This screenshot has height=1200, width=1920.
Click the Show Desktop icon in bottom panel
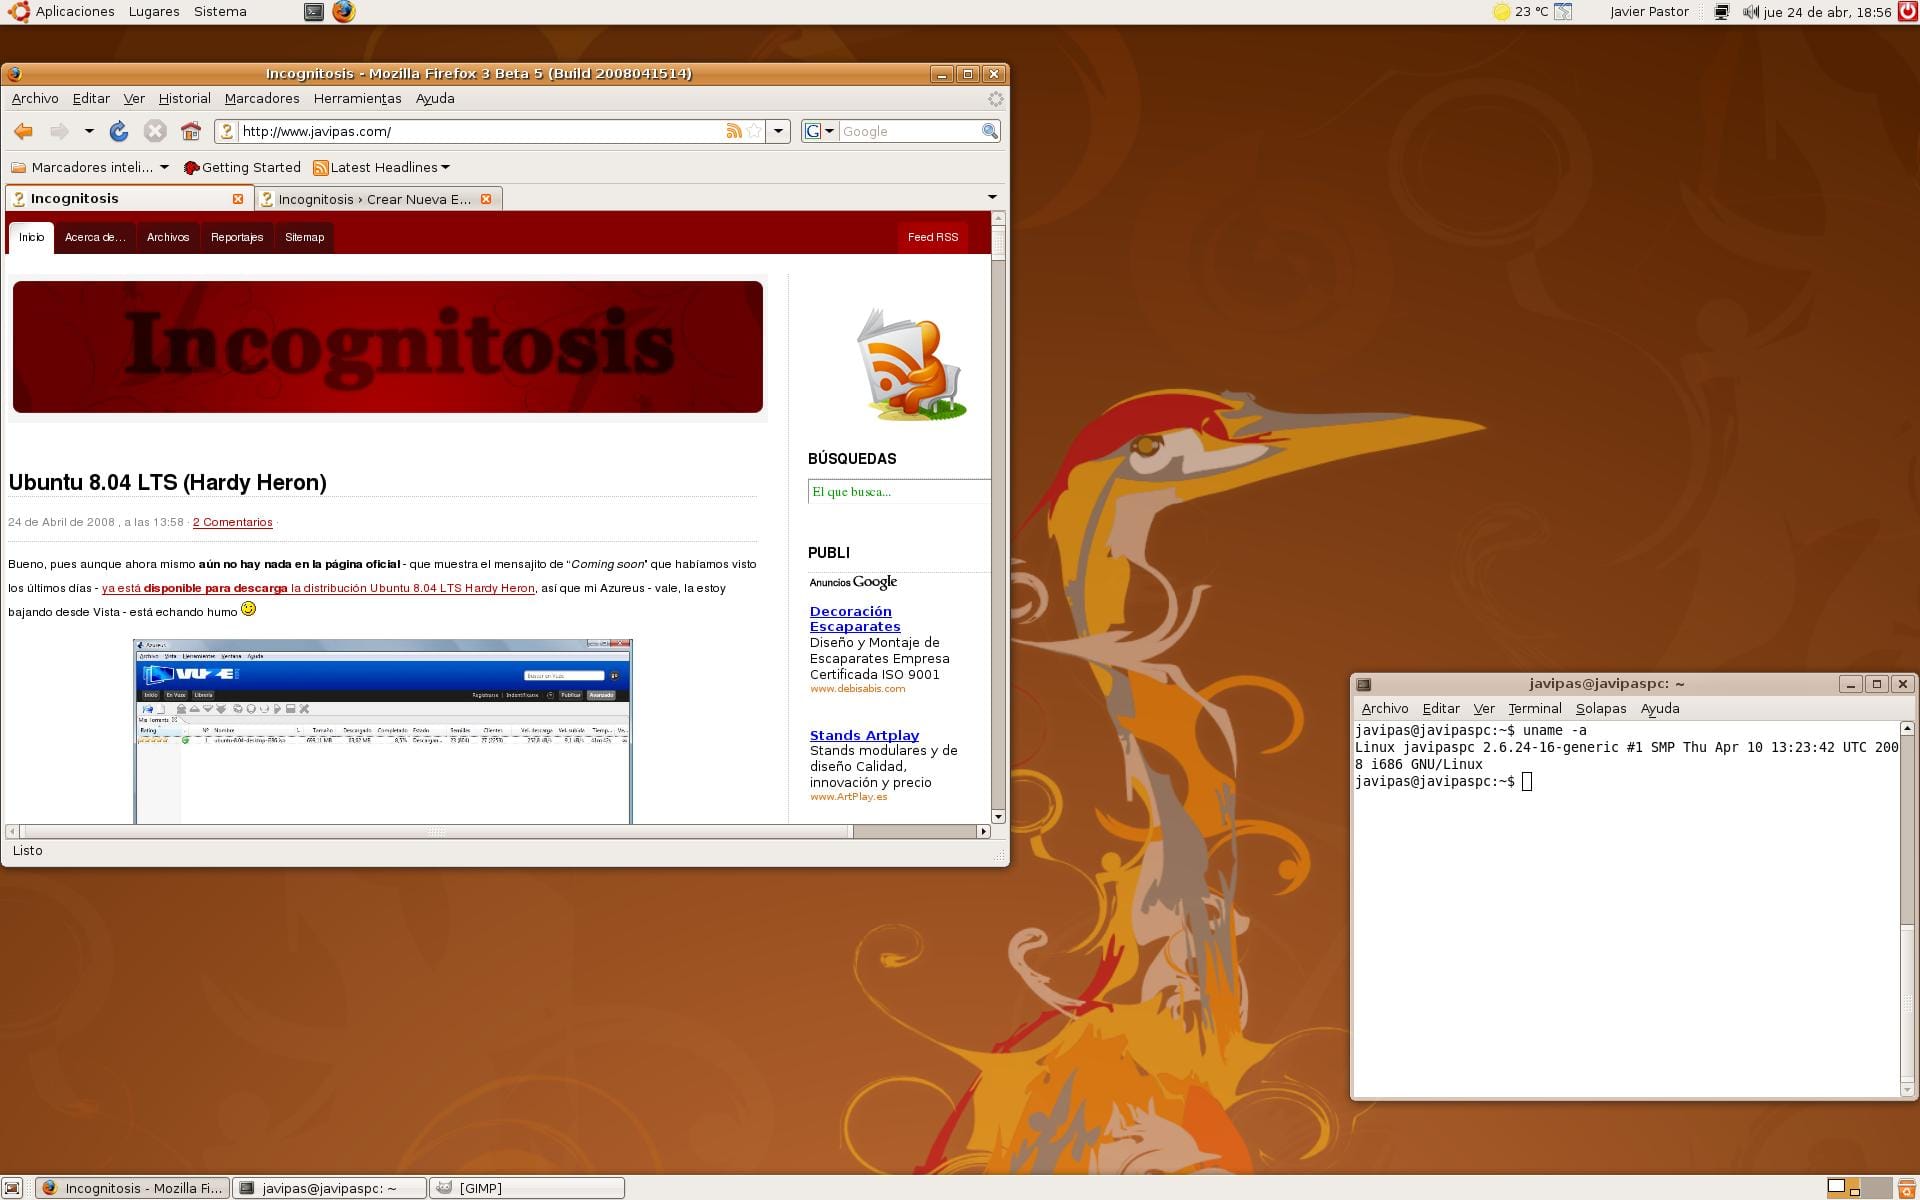pyautogui.click(x=12, y=1188)
